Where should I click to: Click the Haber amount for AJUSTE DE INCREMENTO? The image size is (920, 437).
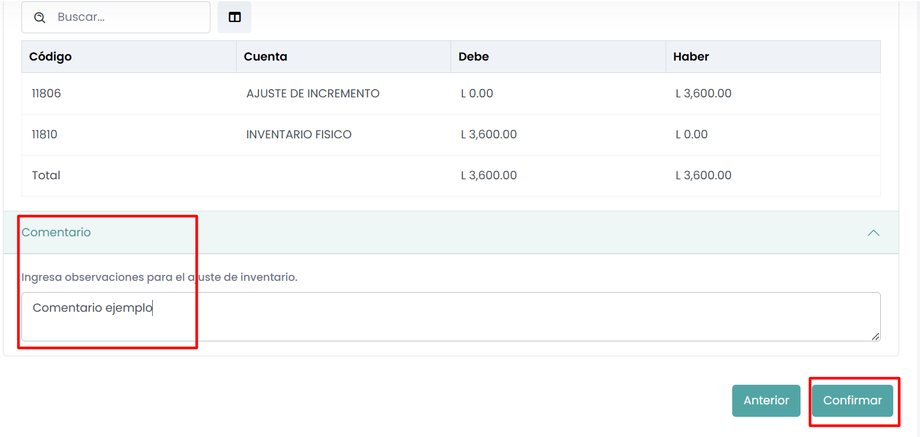point(703,94)
